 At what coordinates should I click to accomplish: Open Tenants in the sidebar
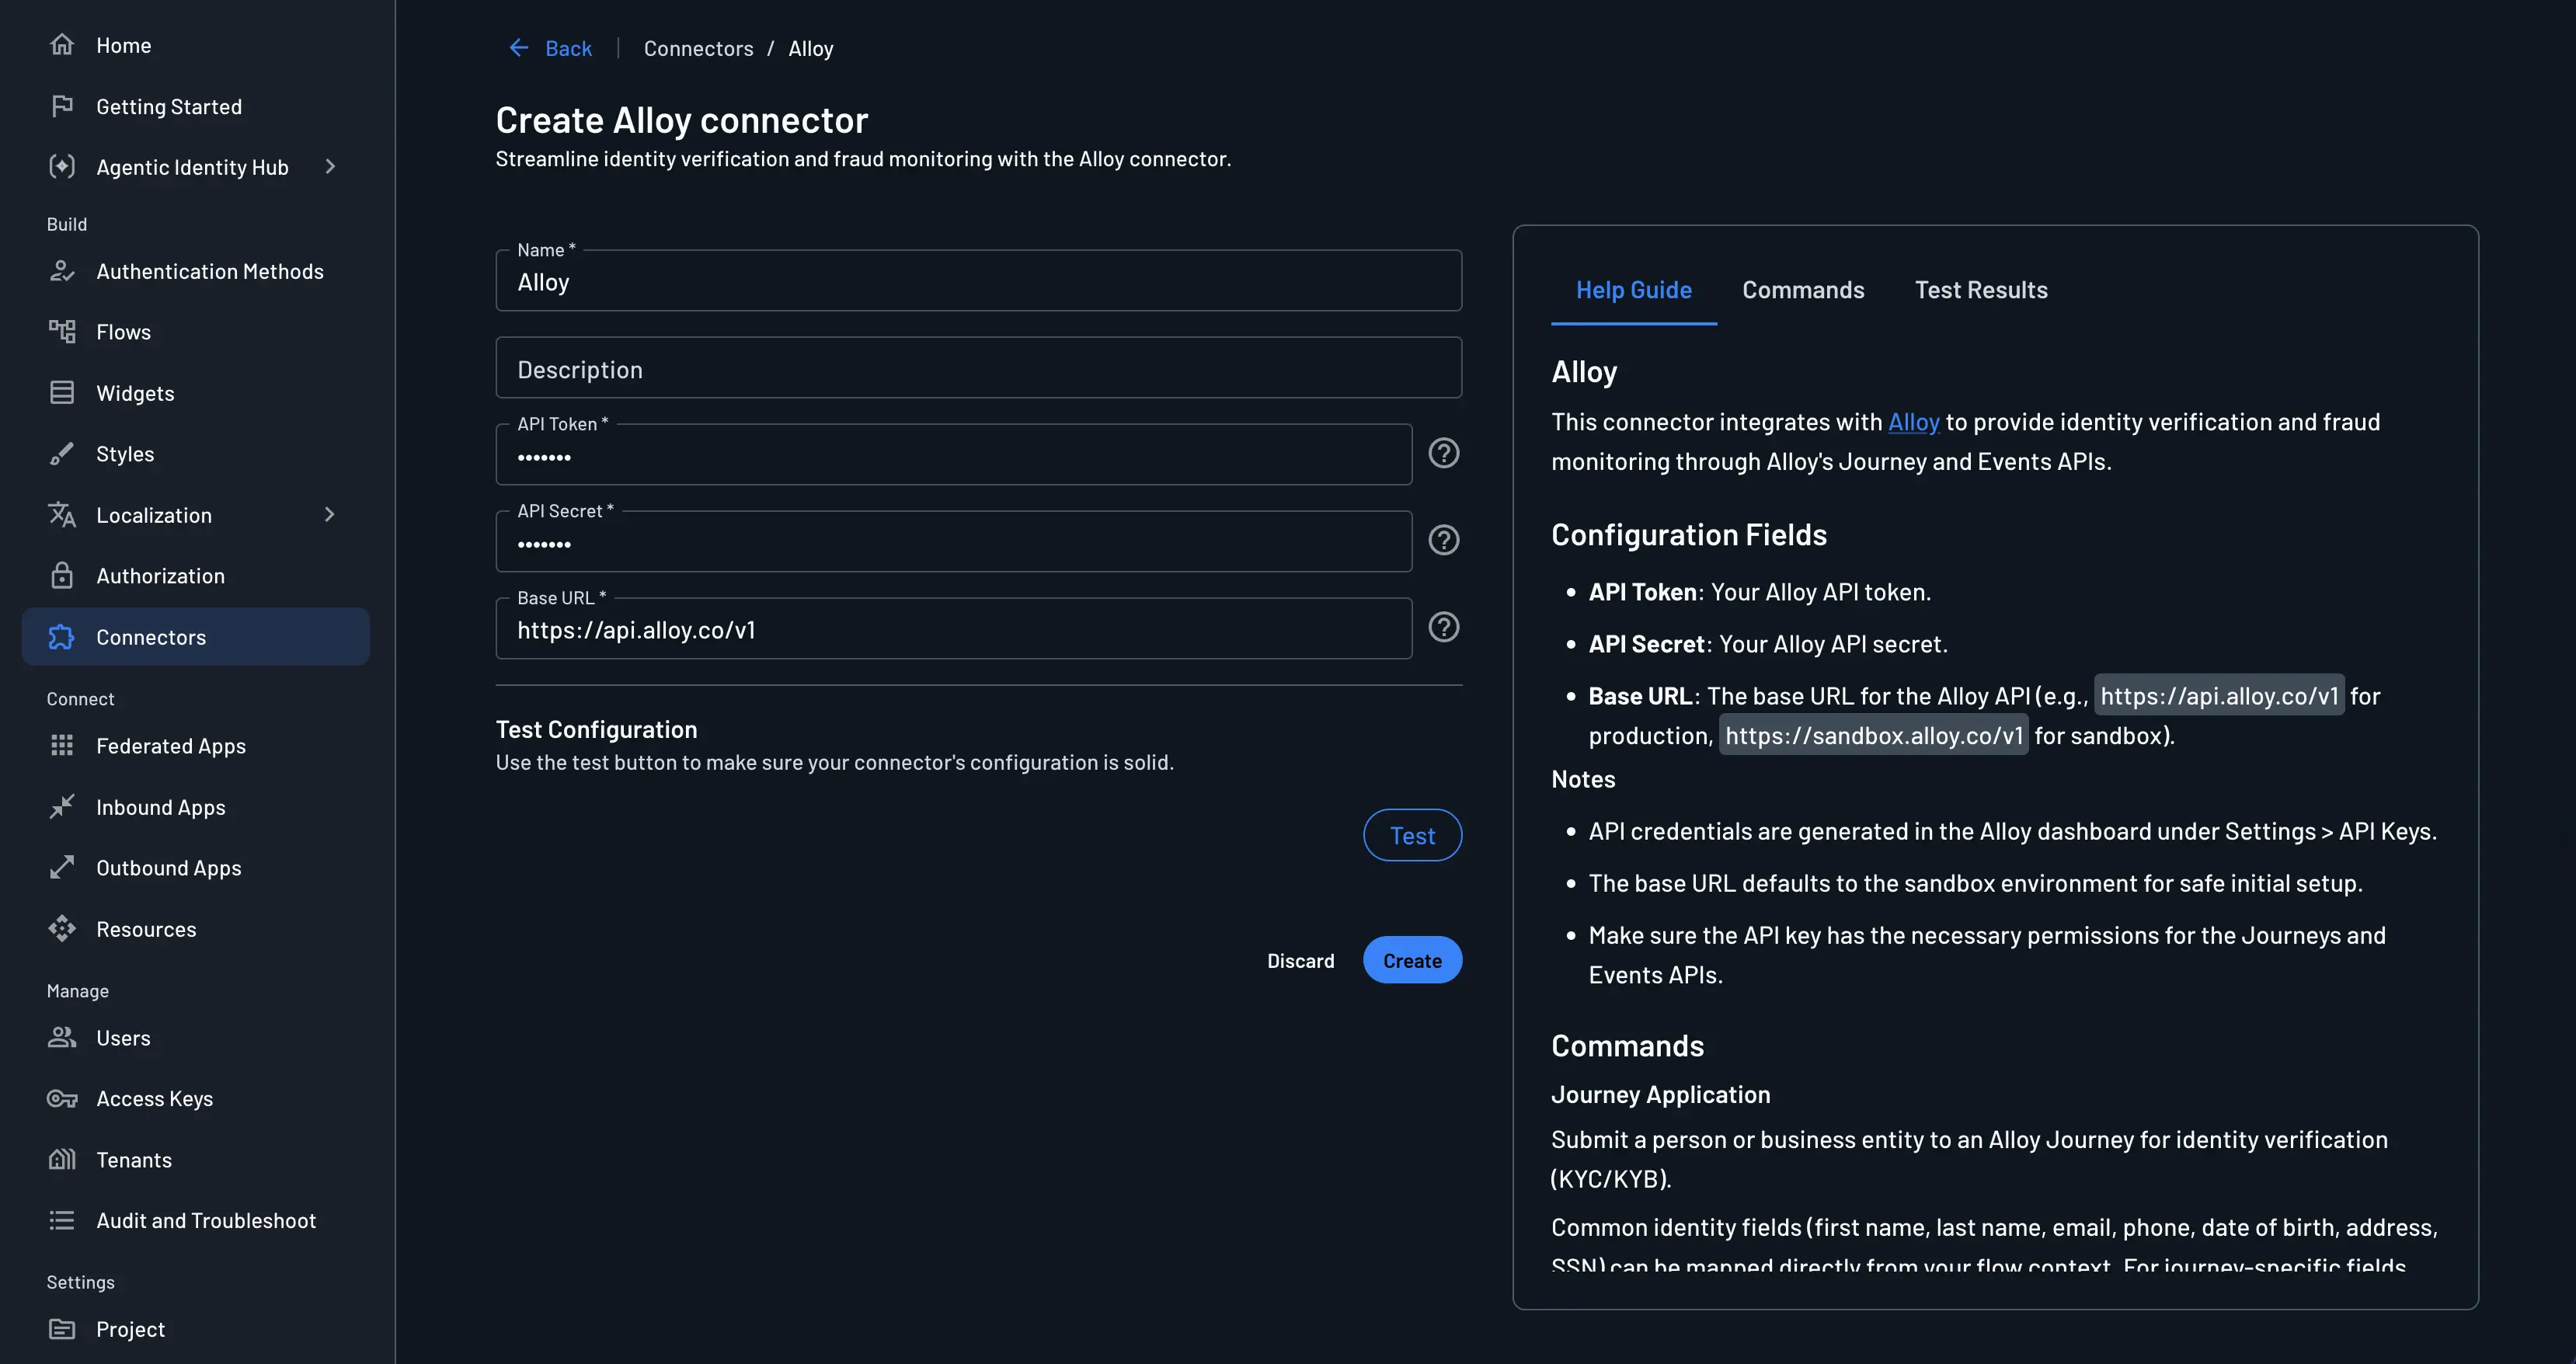pos(195,1160)
